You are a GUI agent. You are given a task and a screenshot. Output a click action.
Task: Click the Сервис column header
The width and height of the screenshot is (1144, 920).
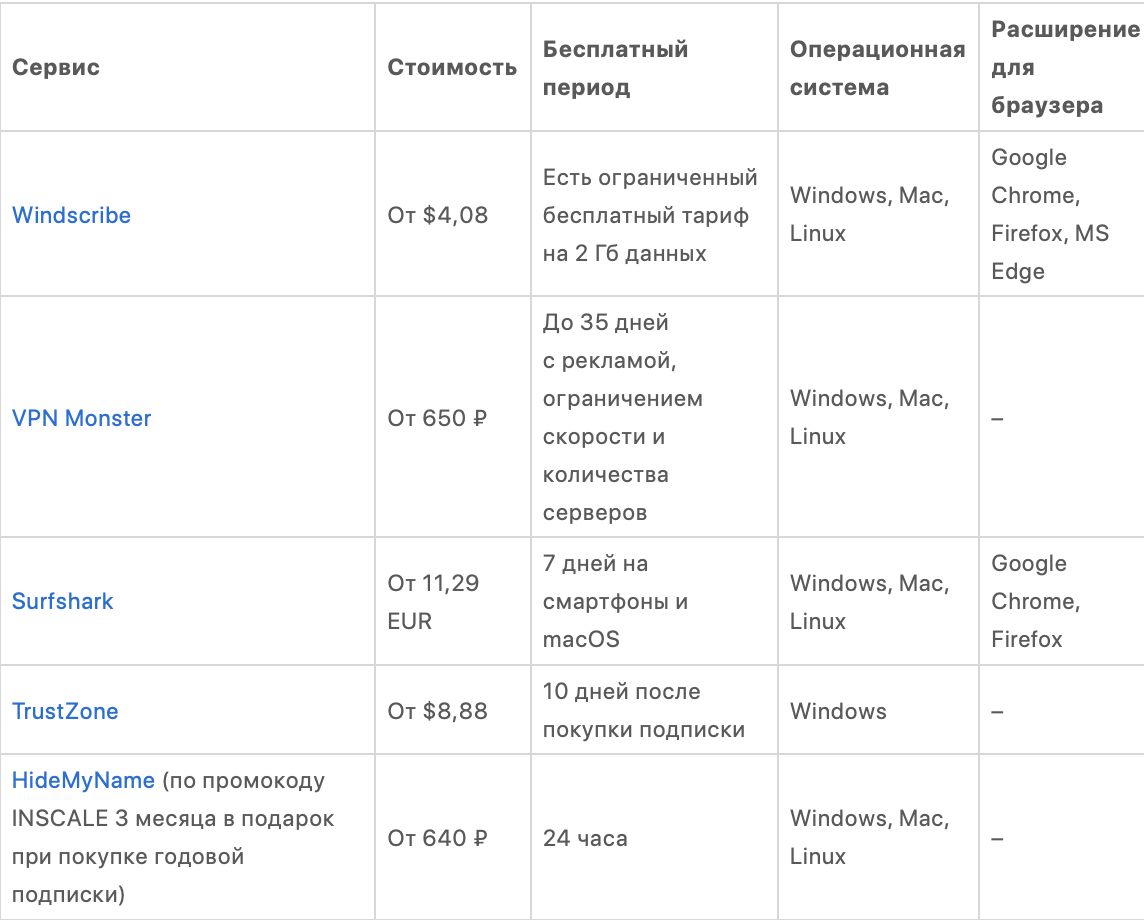[56, 68]
